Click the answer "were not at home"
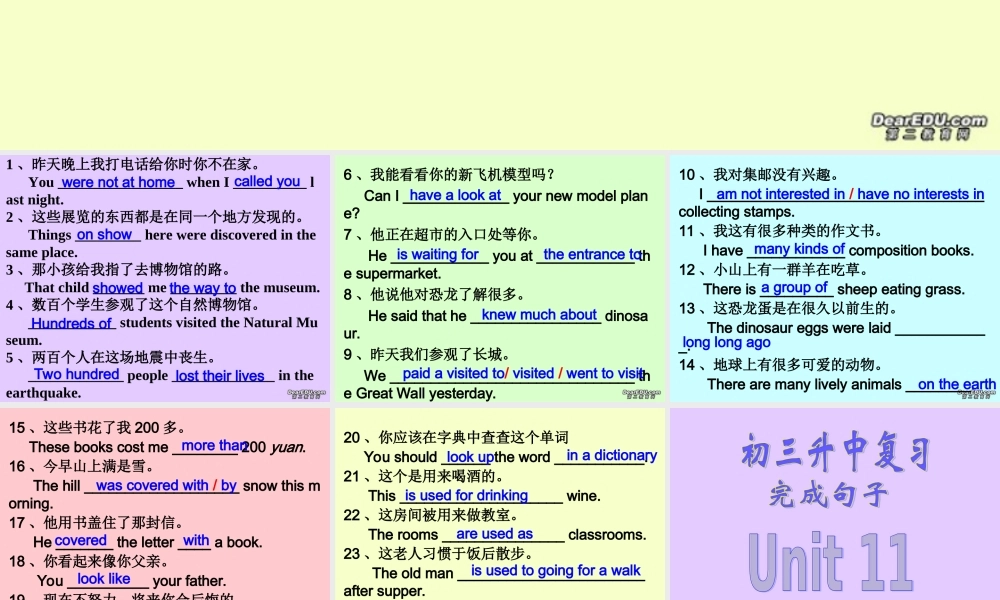This screenshot has width=1000, height=600. pyautogui.click(x=119, y=182)
